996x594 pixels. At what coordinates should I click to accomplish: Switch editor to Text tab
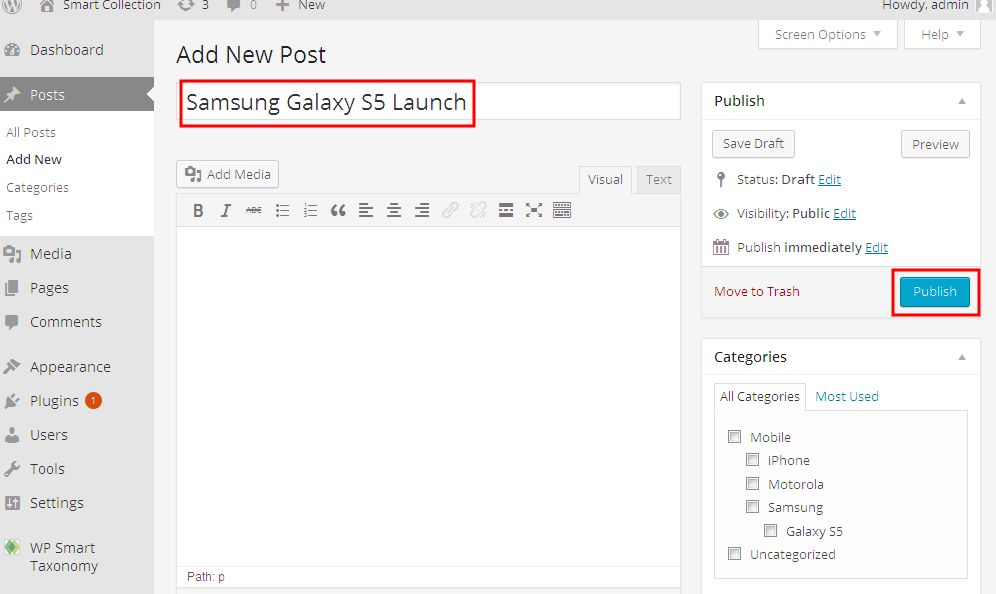[x=659, y=180]
